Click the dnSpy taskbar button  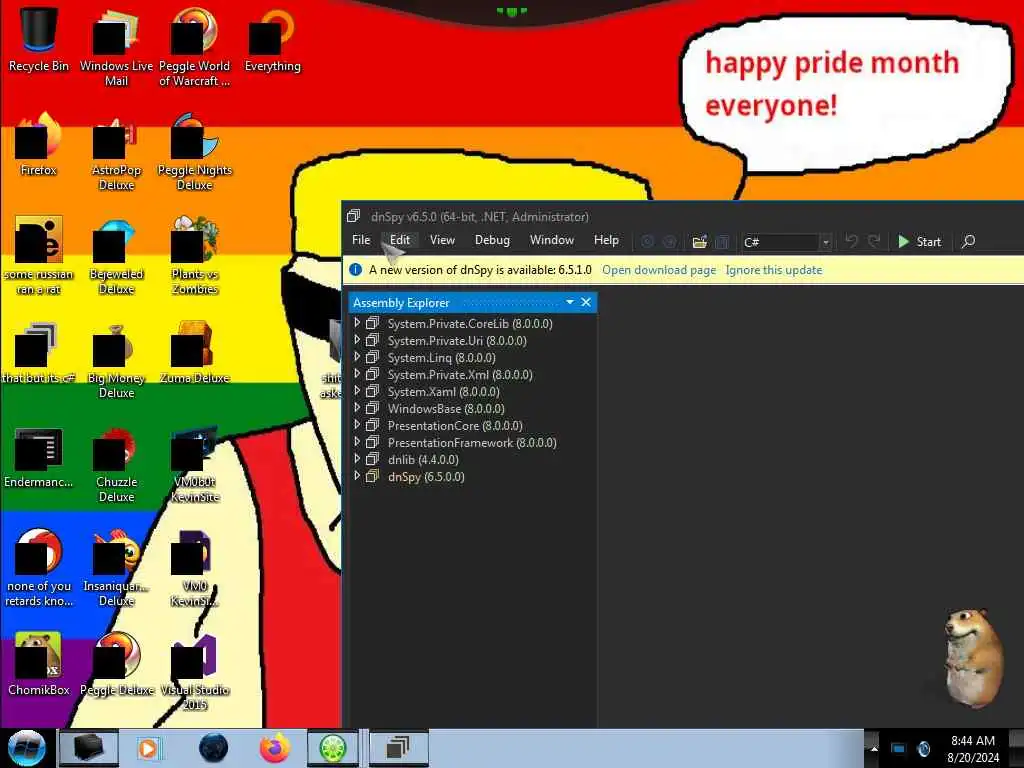(x=399, y=748)
